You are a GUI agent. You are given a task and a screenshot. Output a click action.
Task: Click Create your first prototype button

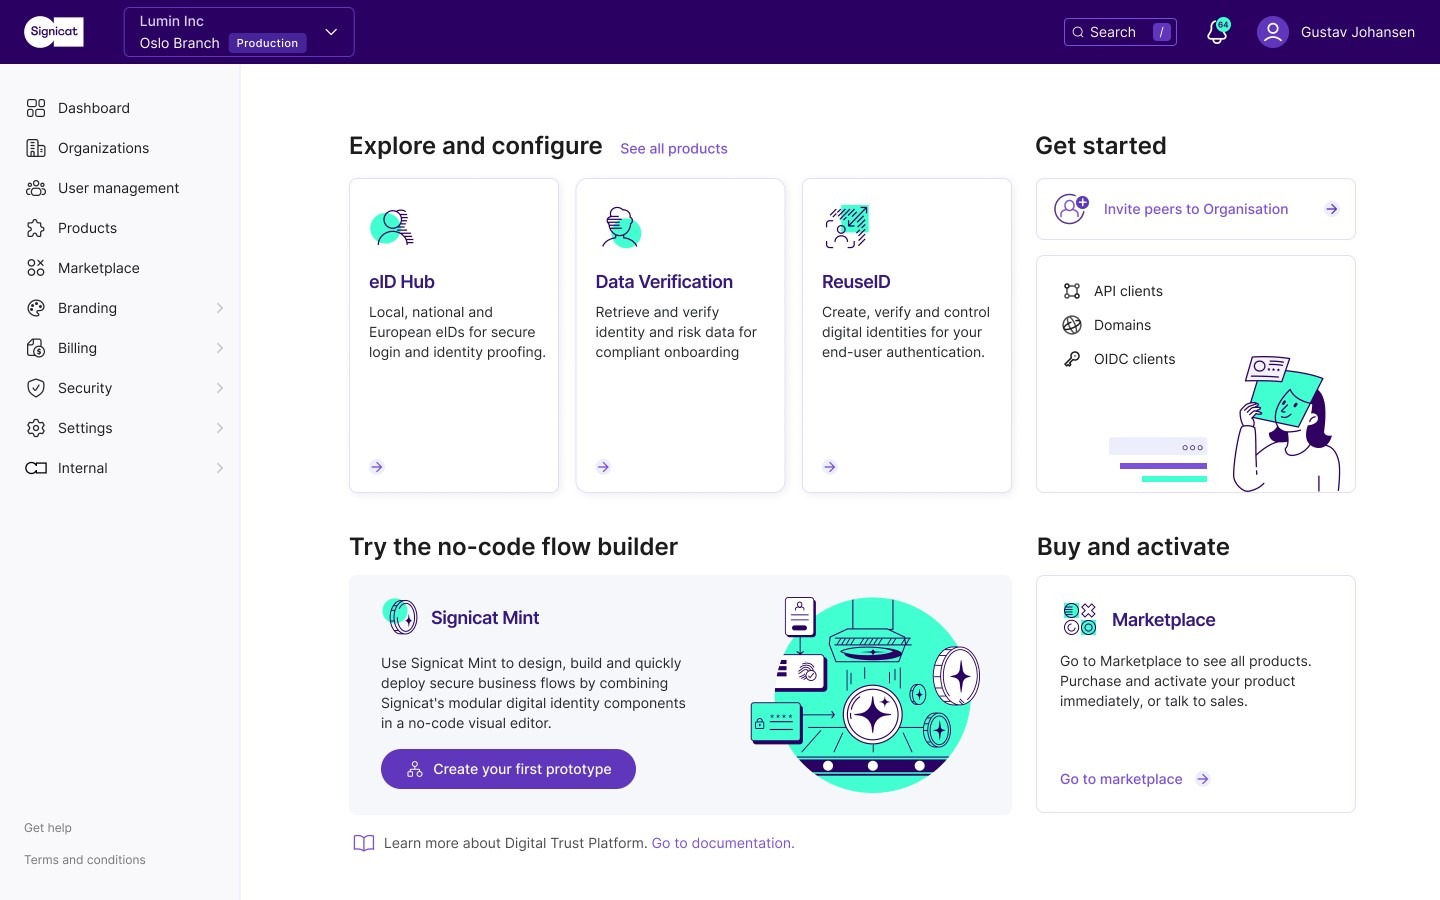click(508, 769)
